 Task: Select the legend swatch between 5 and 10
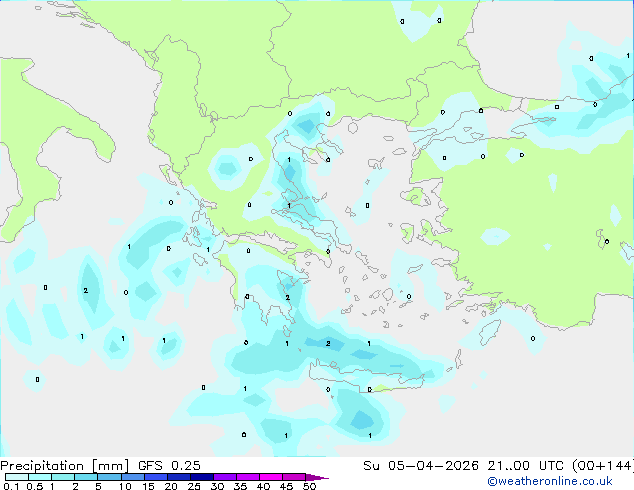click(109, 477)
